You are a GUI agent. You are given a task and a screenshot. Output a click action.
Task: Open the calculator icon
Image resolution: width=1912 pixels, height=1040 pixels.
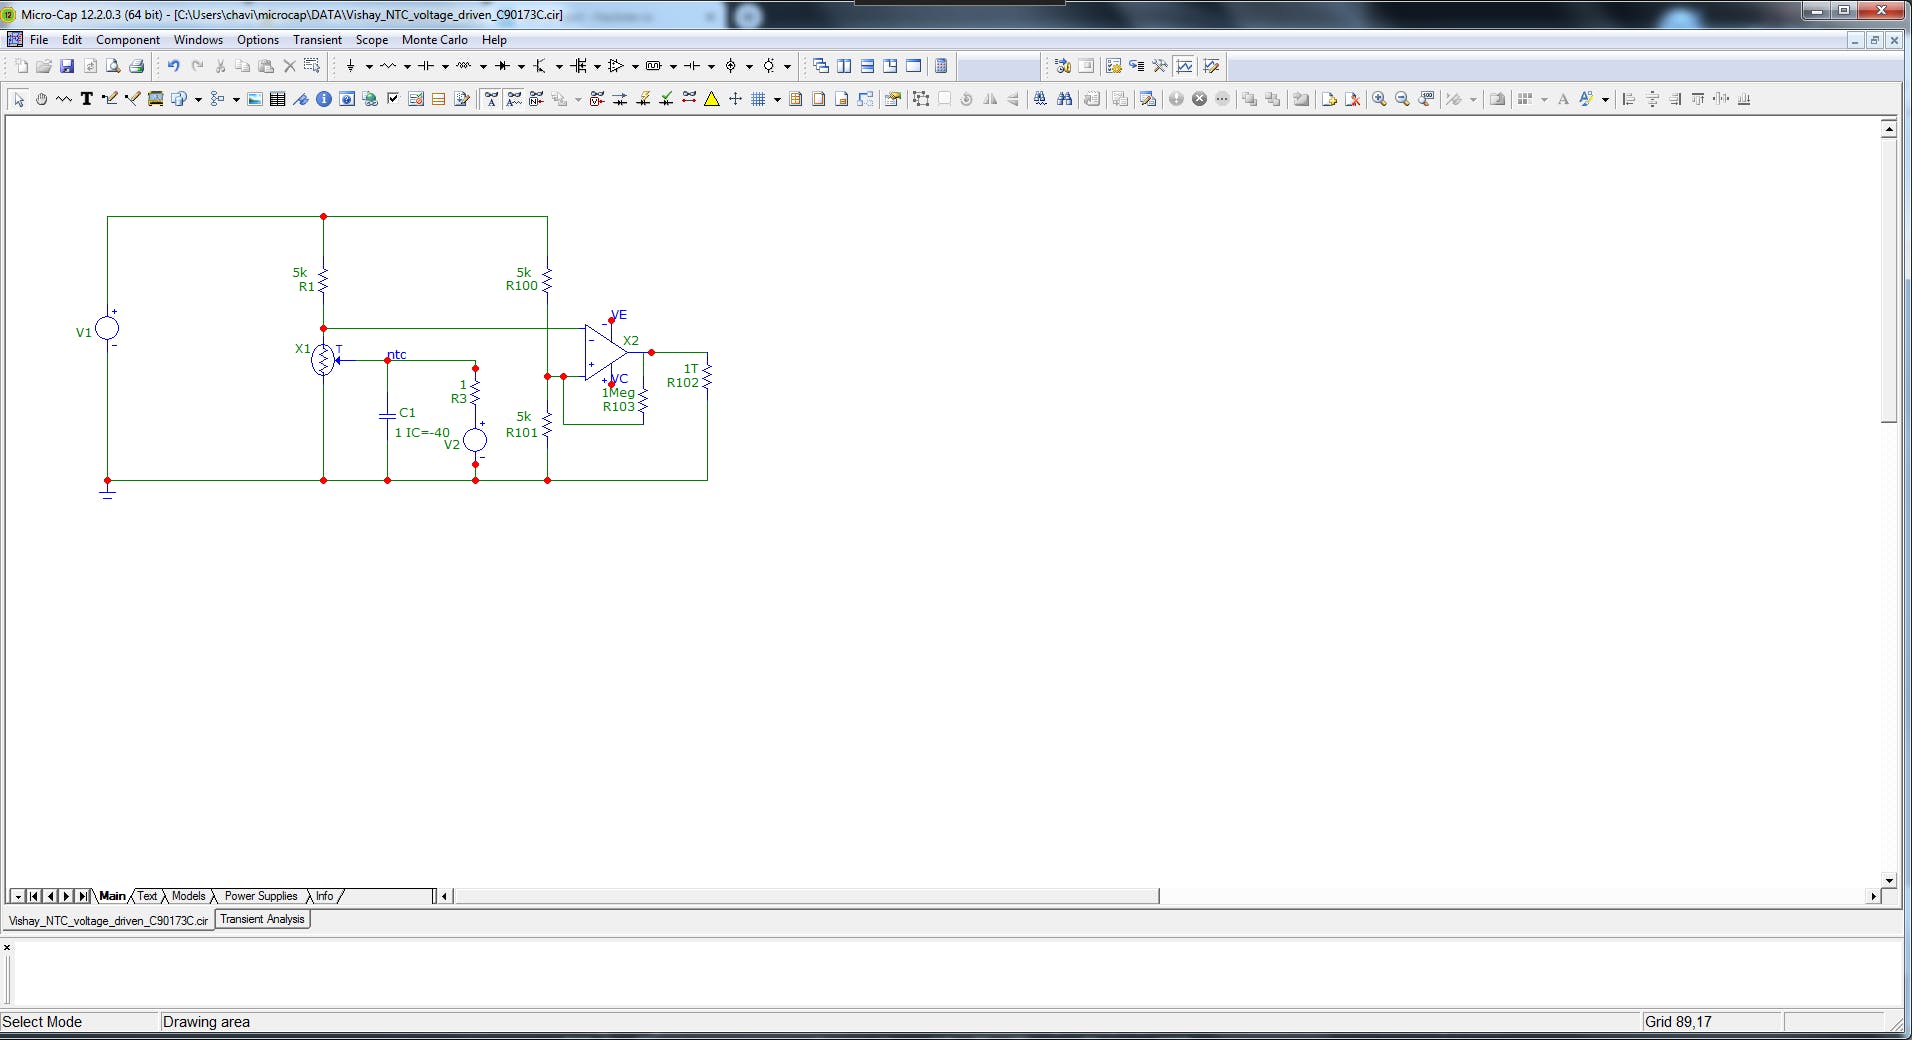click(x=941, y=66)
